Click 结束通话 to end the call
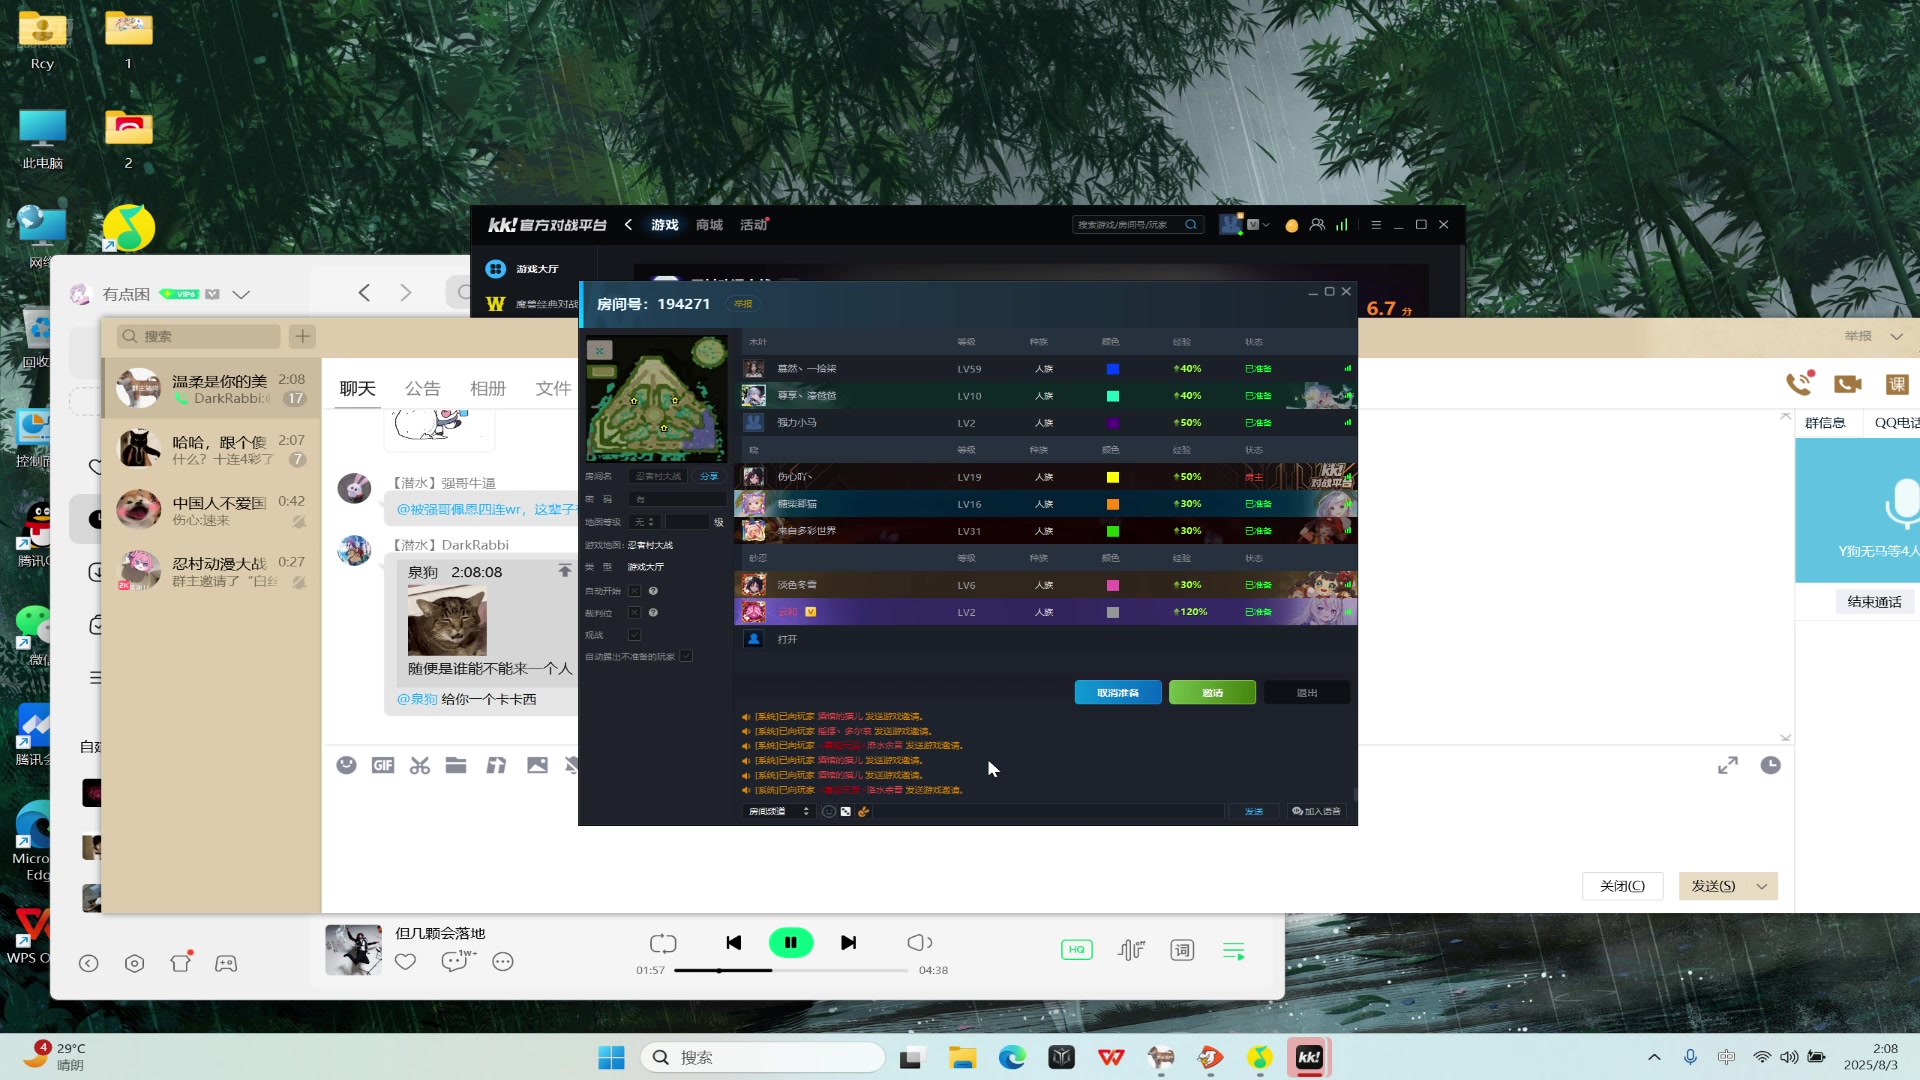1920x1080 pixels. pyautogui.click(x=1875, y=602)
